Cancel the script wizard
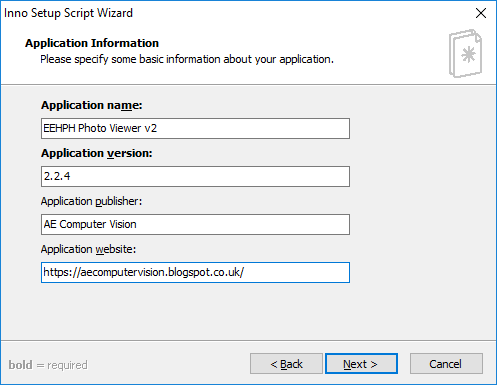This screenshot has height=385, width=497. point(446,364)
